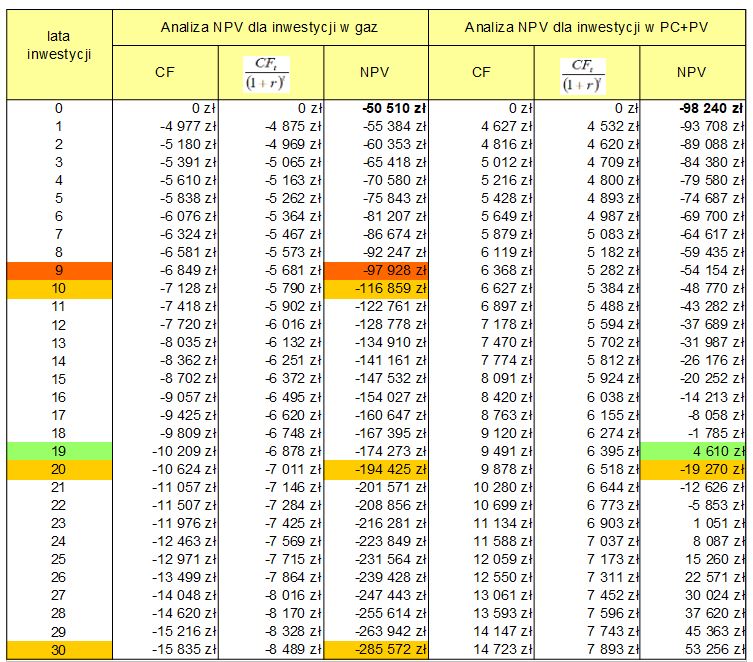753x662 pixels.
Task: Select gas CF value -7 720 zł
Action: tap(188, 325)
